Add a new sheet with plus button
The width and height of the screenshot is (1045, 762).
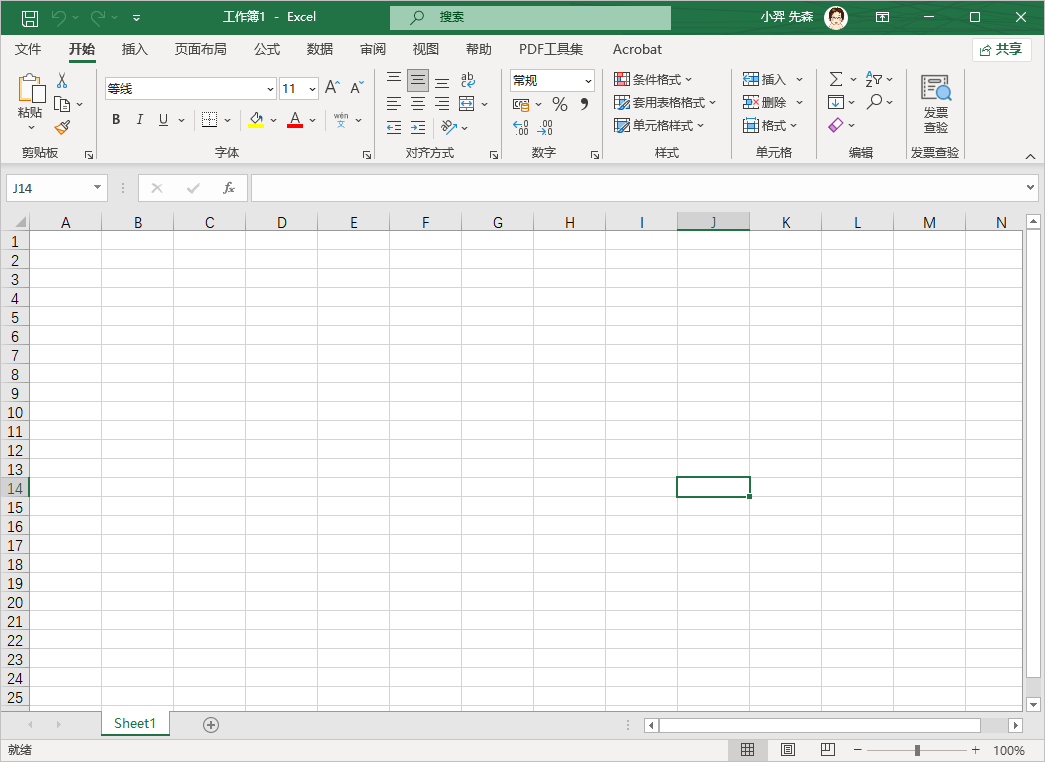[x=211, y=725]
